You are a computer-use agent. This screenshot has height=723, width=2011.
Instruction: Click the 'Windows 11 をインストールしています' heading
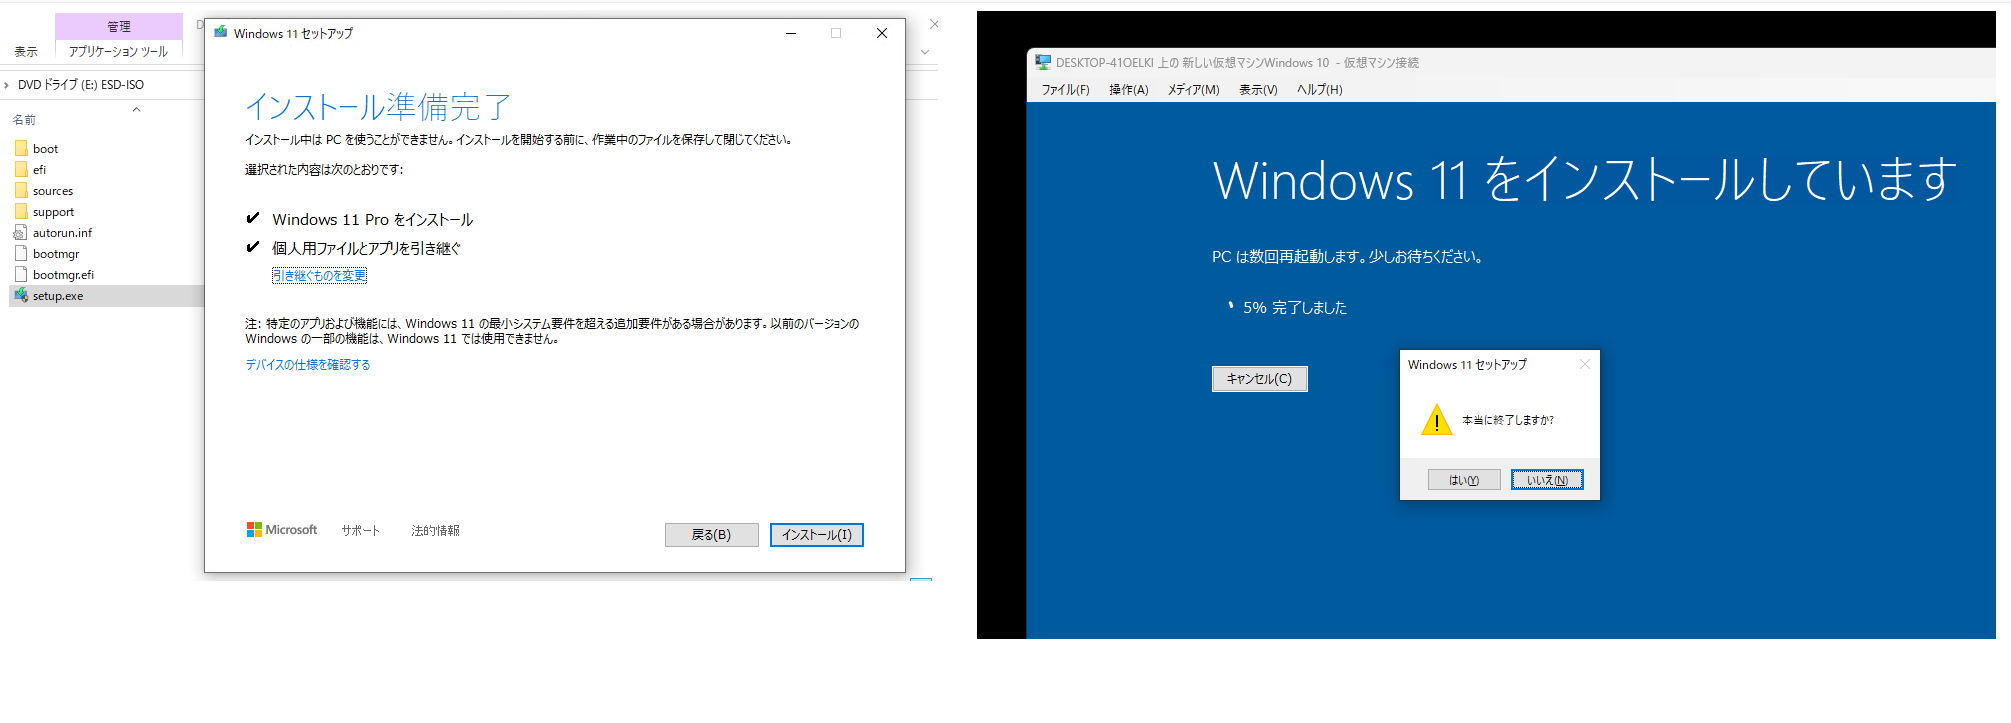pos(1585,180)
